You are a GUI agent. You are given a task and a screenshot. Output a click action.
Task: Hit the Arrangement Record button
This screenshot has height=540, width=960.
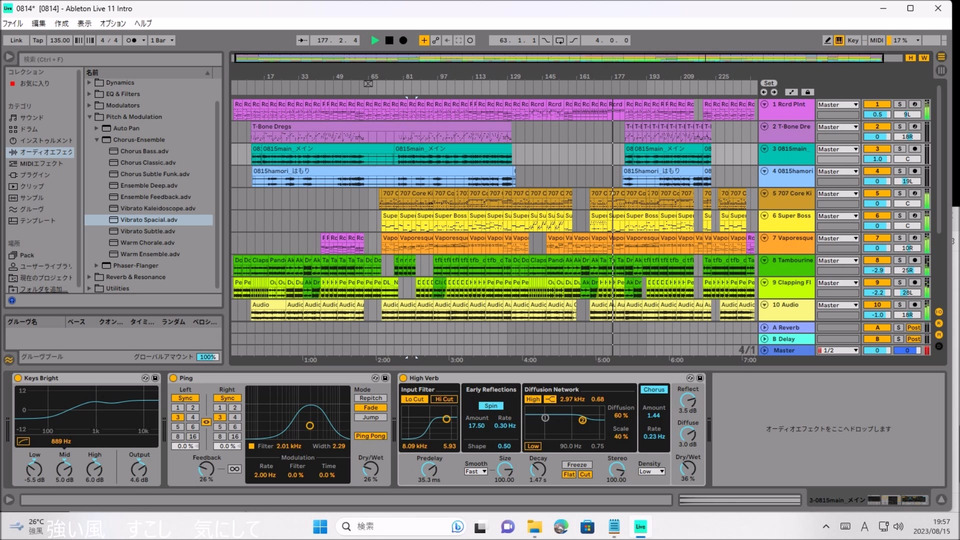tap(403, 40)
